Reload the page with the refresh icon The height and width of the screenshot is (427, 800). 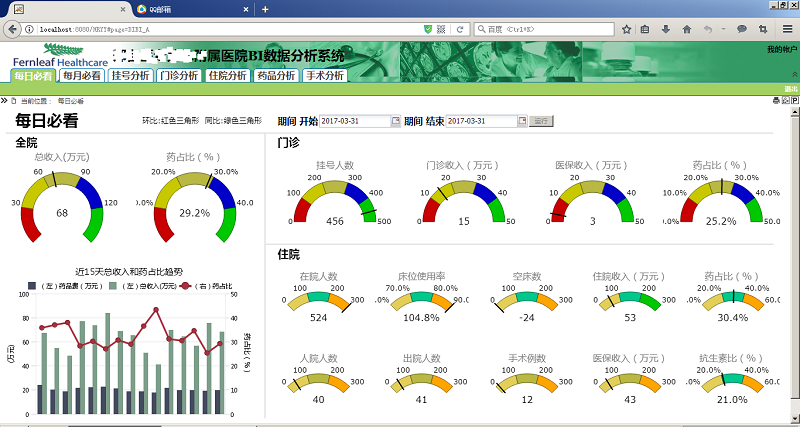(459, 30)
